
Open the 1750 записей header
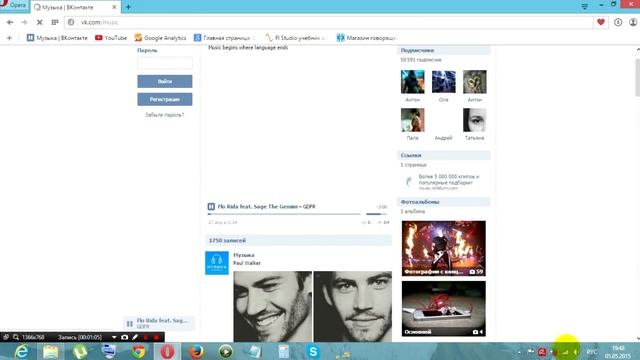tap(298, 240)
